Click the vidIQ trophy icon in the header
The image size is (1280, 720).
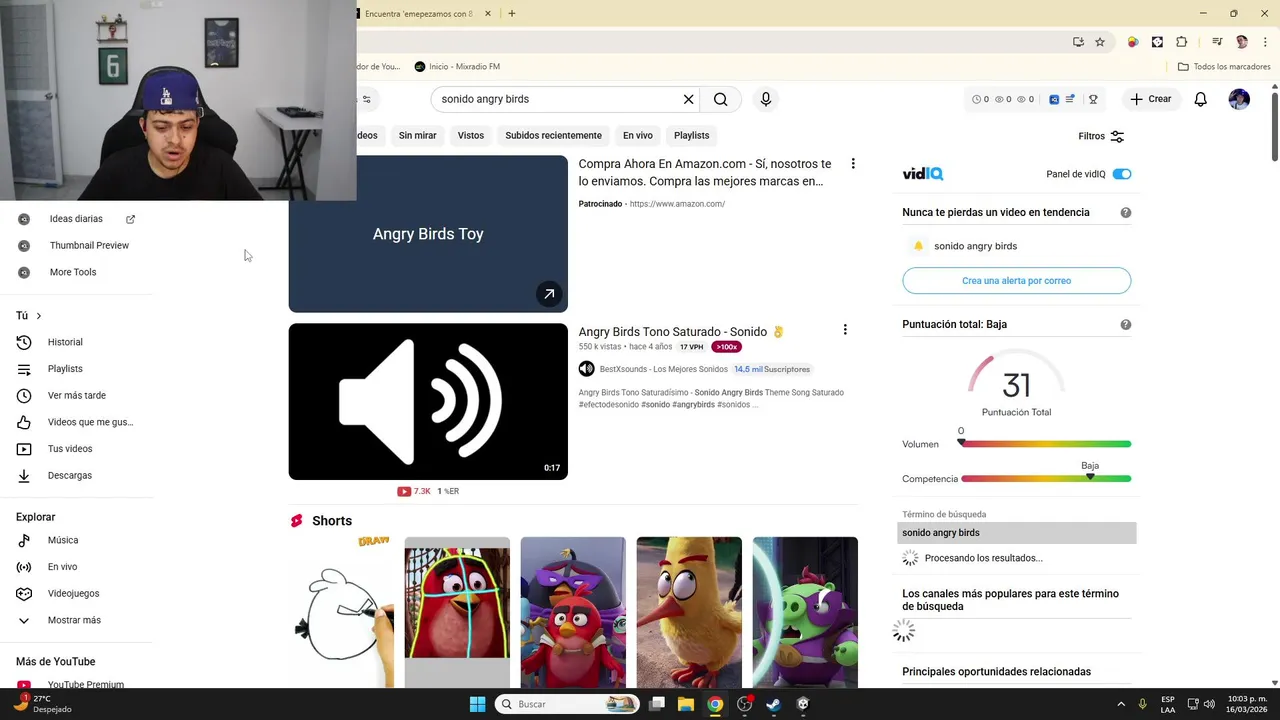1093,99
